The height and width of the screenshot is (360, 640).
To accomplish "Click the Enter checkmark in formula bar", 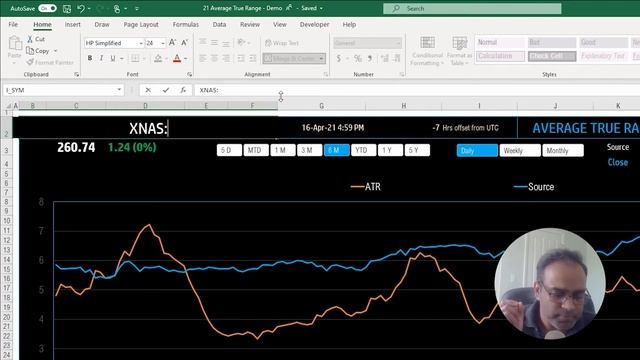I will click(x=166, y=90).
